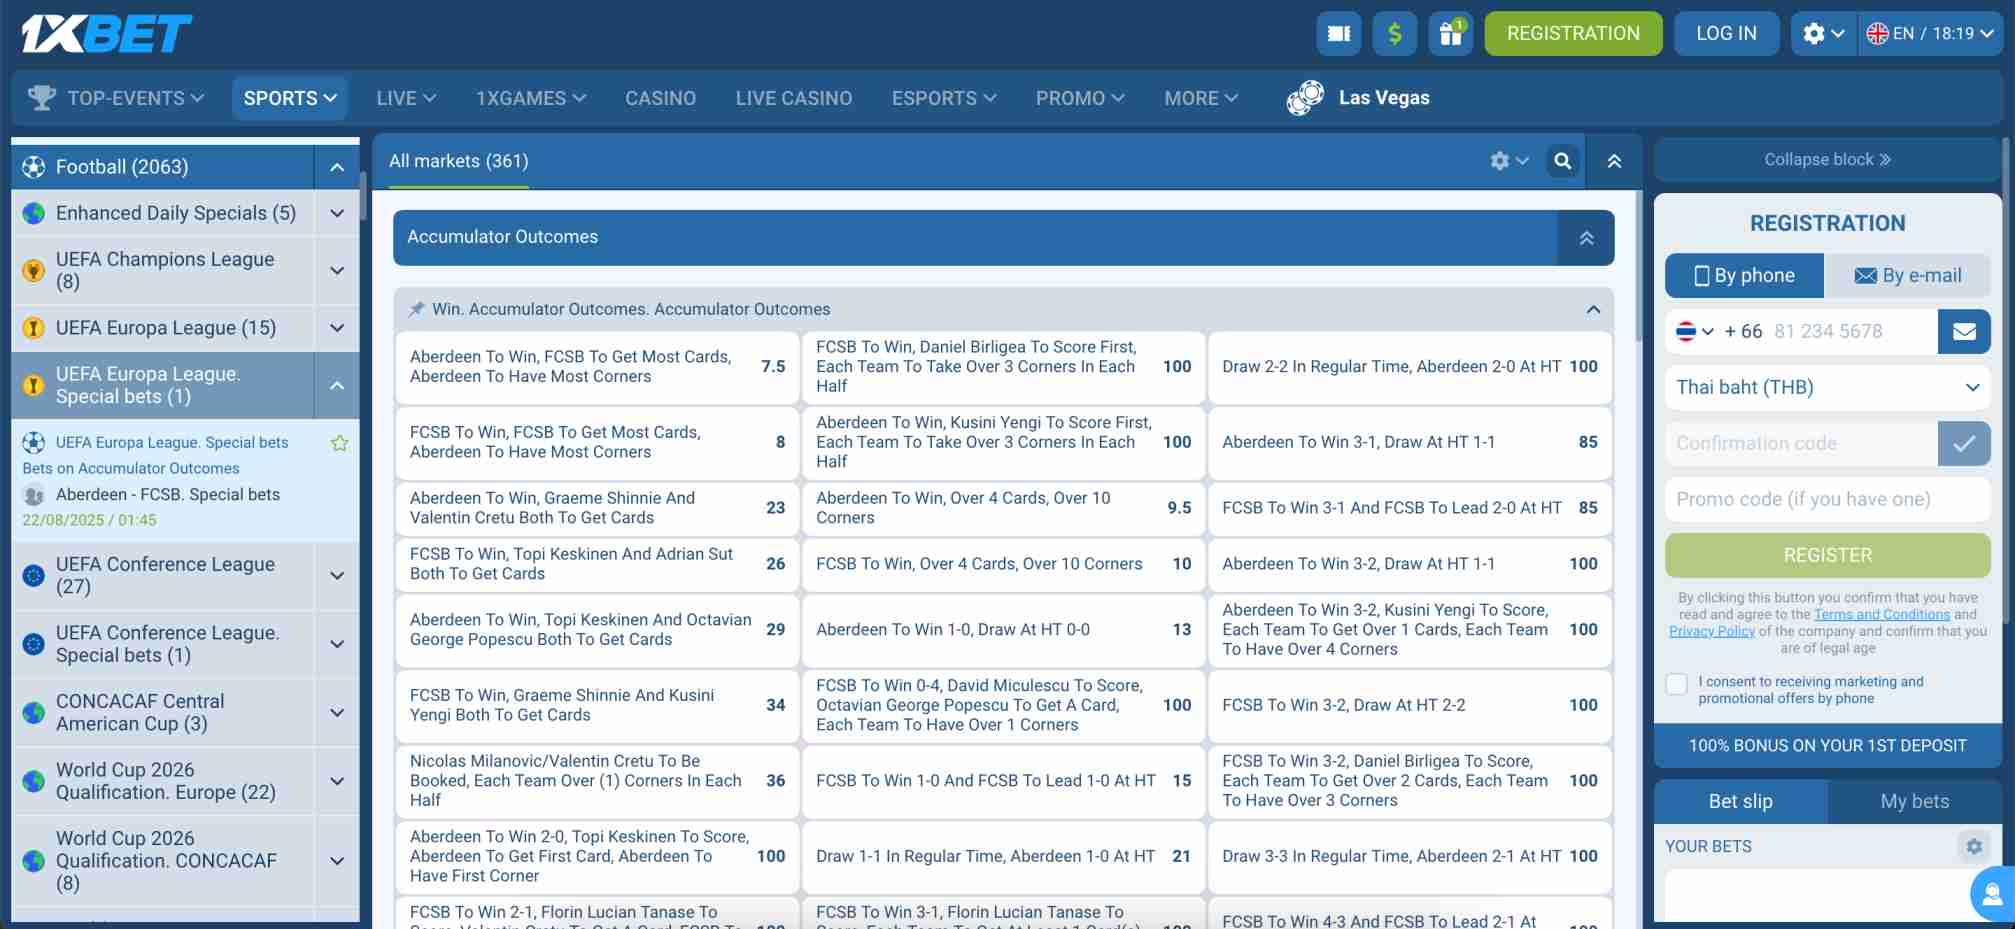The width and height of the screenshot is (2015, 929).
Task: Collapse UEFA Europa League Special bets
Action: 337,385
